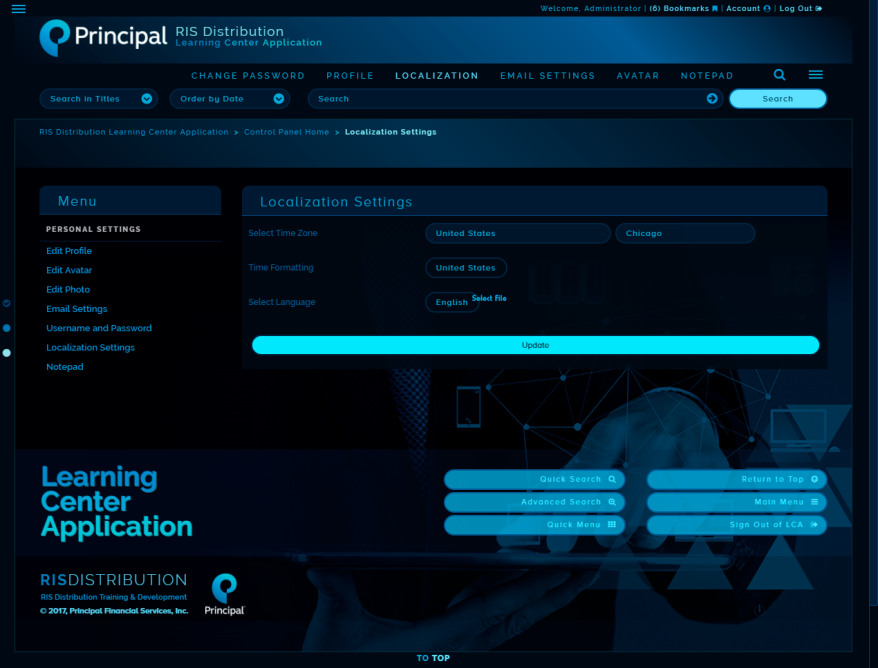Image resolution: width=878 pixels, height=668 pixels.
Task: Click the Account link in top bar
Action: (748, 8)
